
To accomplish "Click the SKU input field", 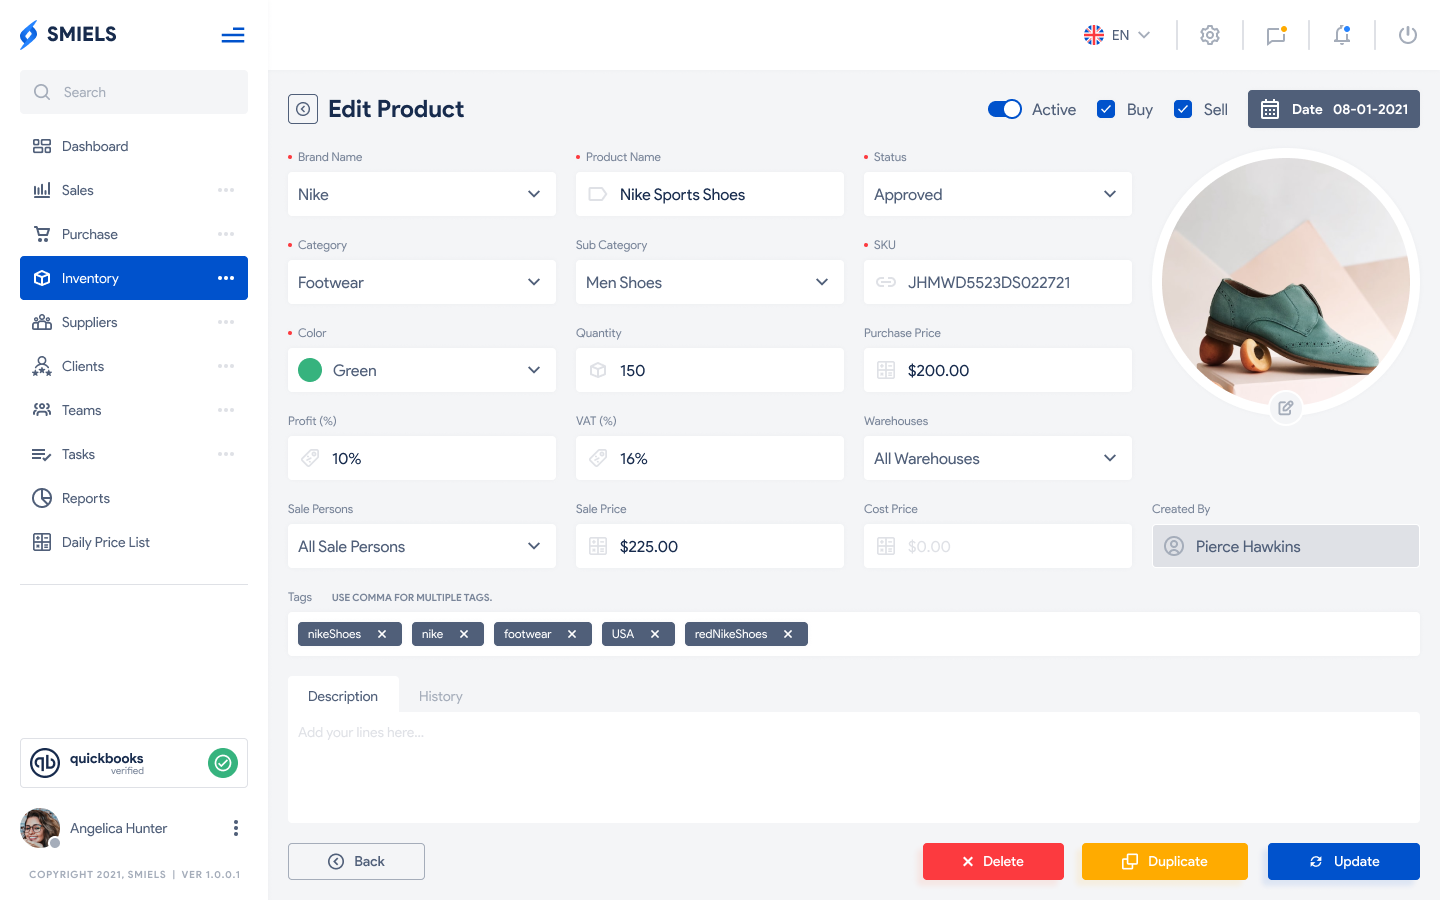I will coord(998,282).
